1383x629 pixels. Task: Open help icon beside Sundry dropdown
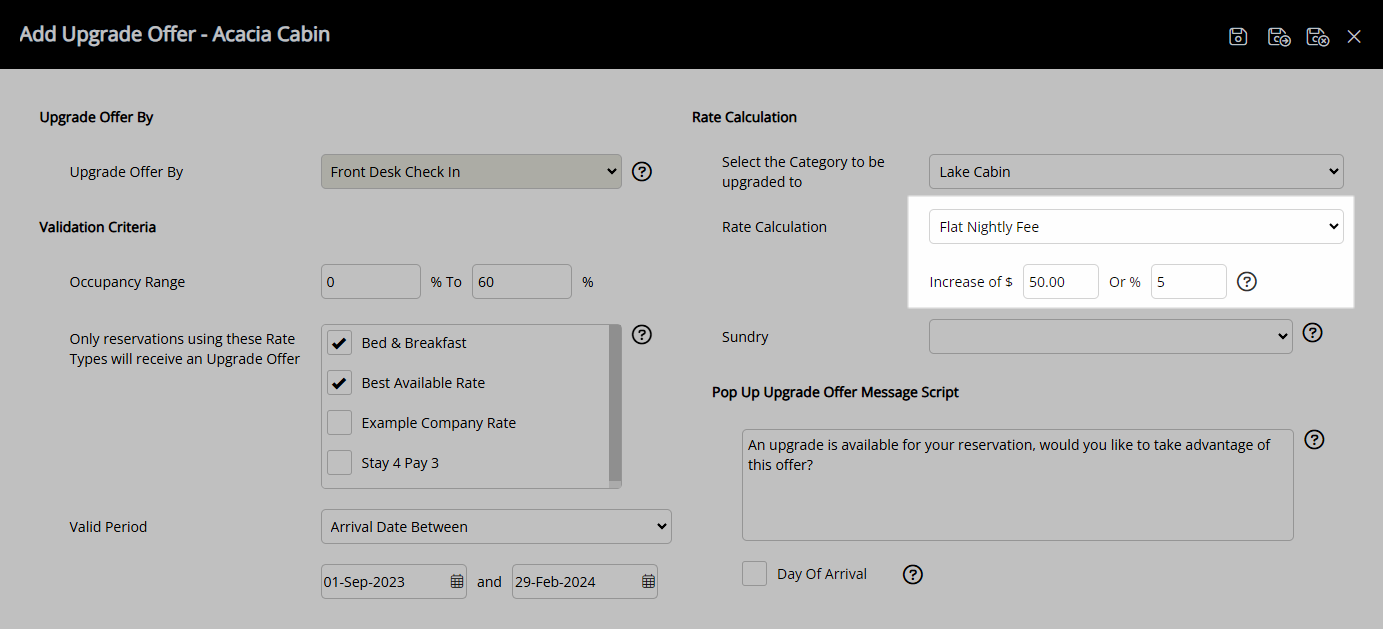click(1313, 332)
